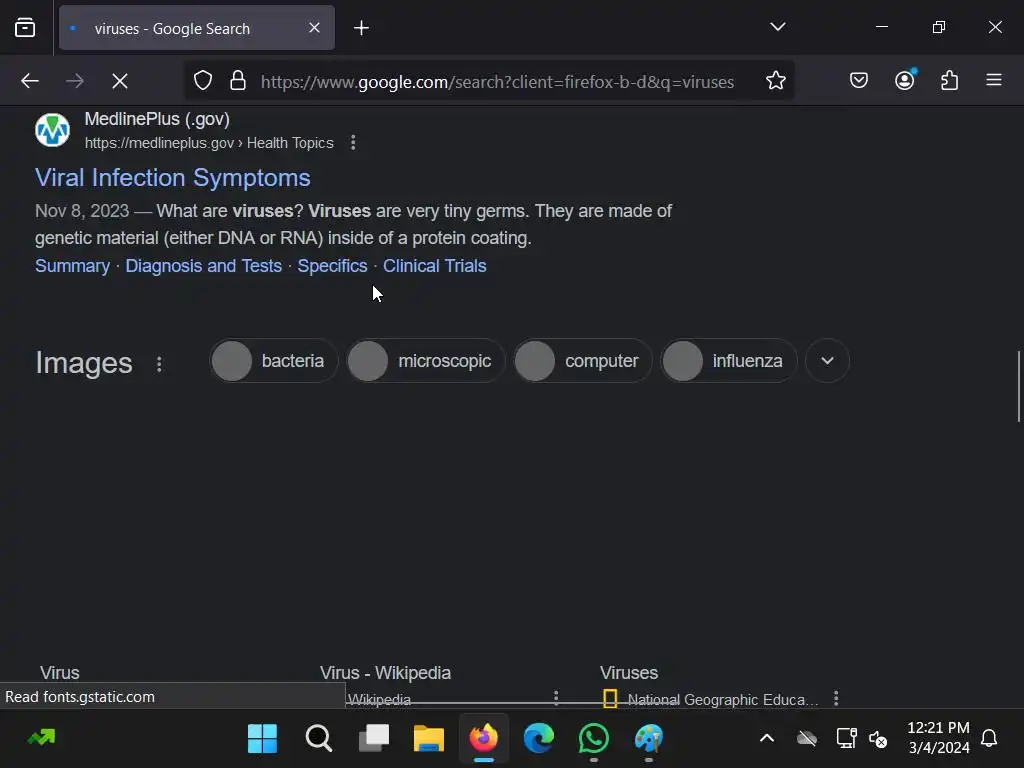Screen dimensions: 1024x768
Task: Open National Geographic image result options dots
Action: (836, 698)
